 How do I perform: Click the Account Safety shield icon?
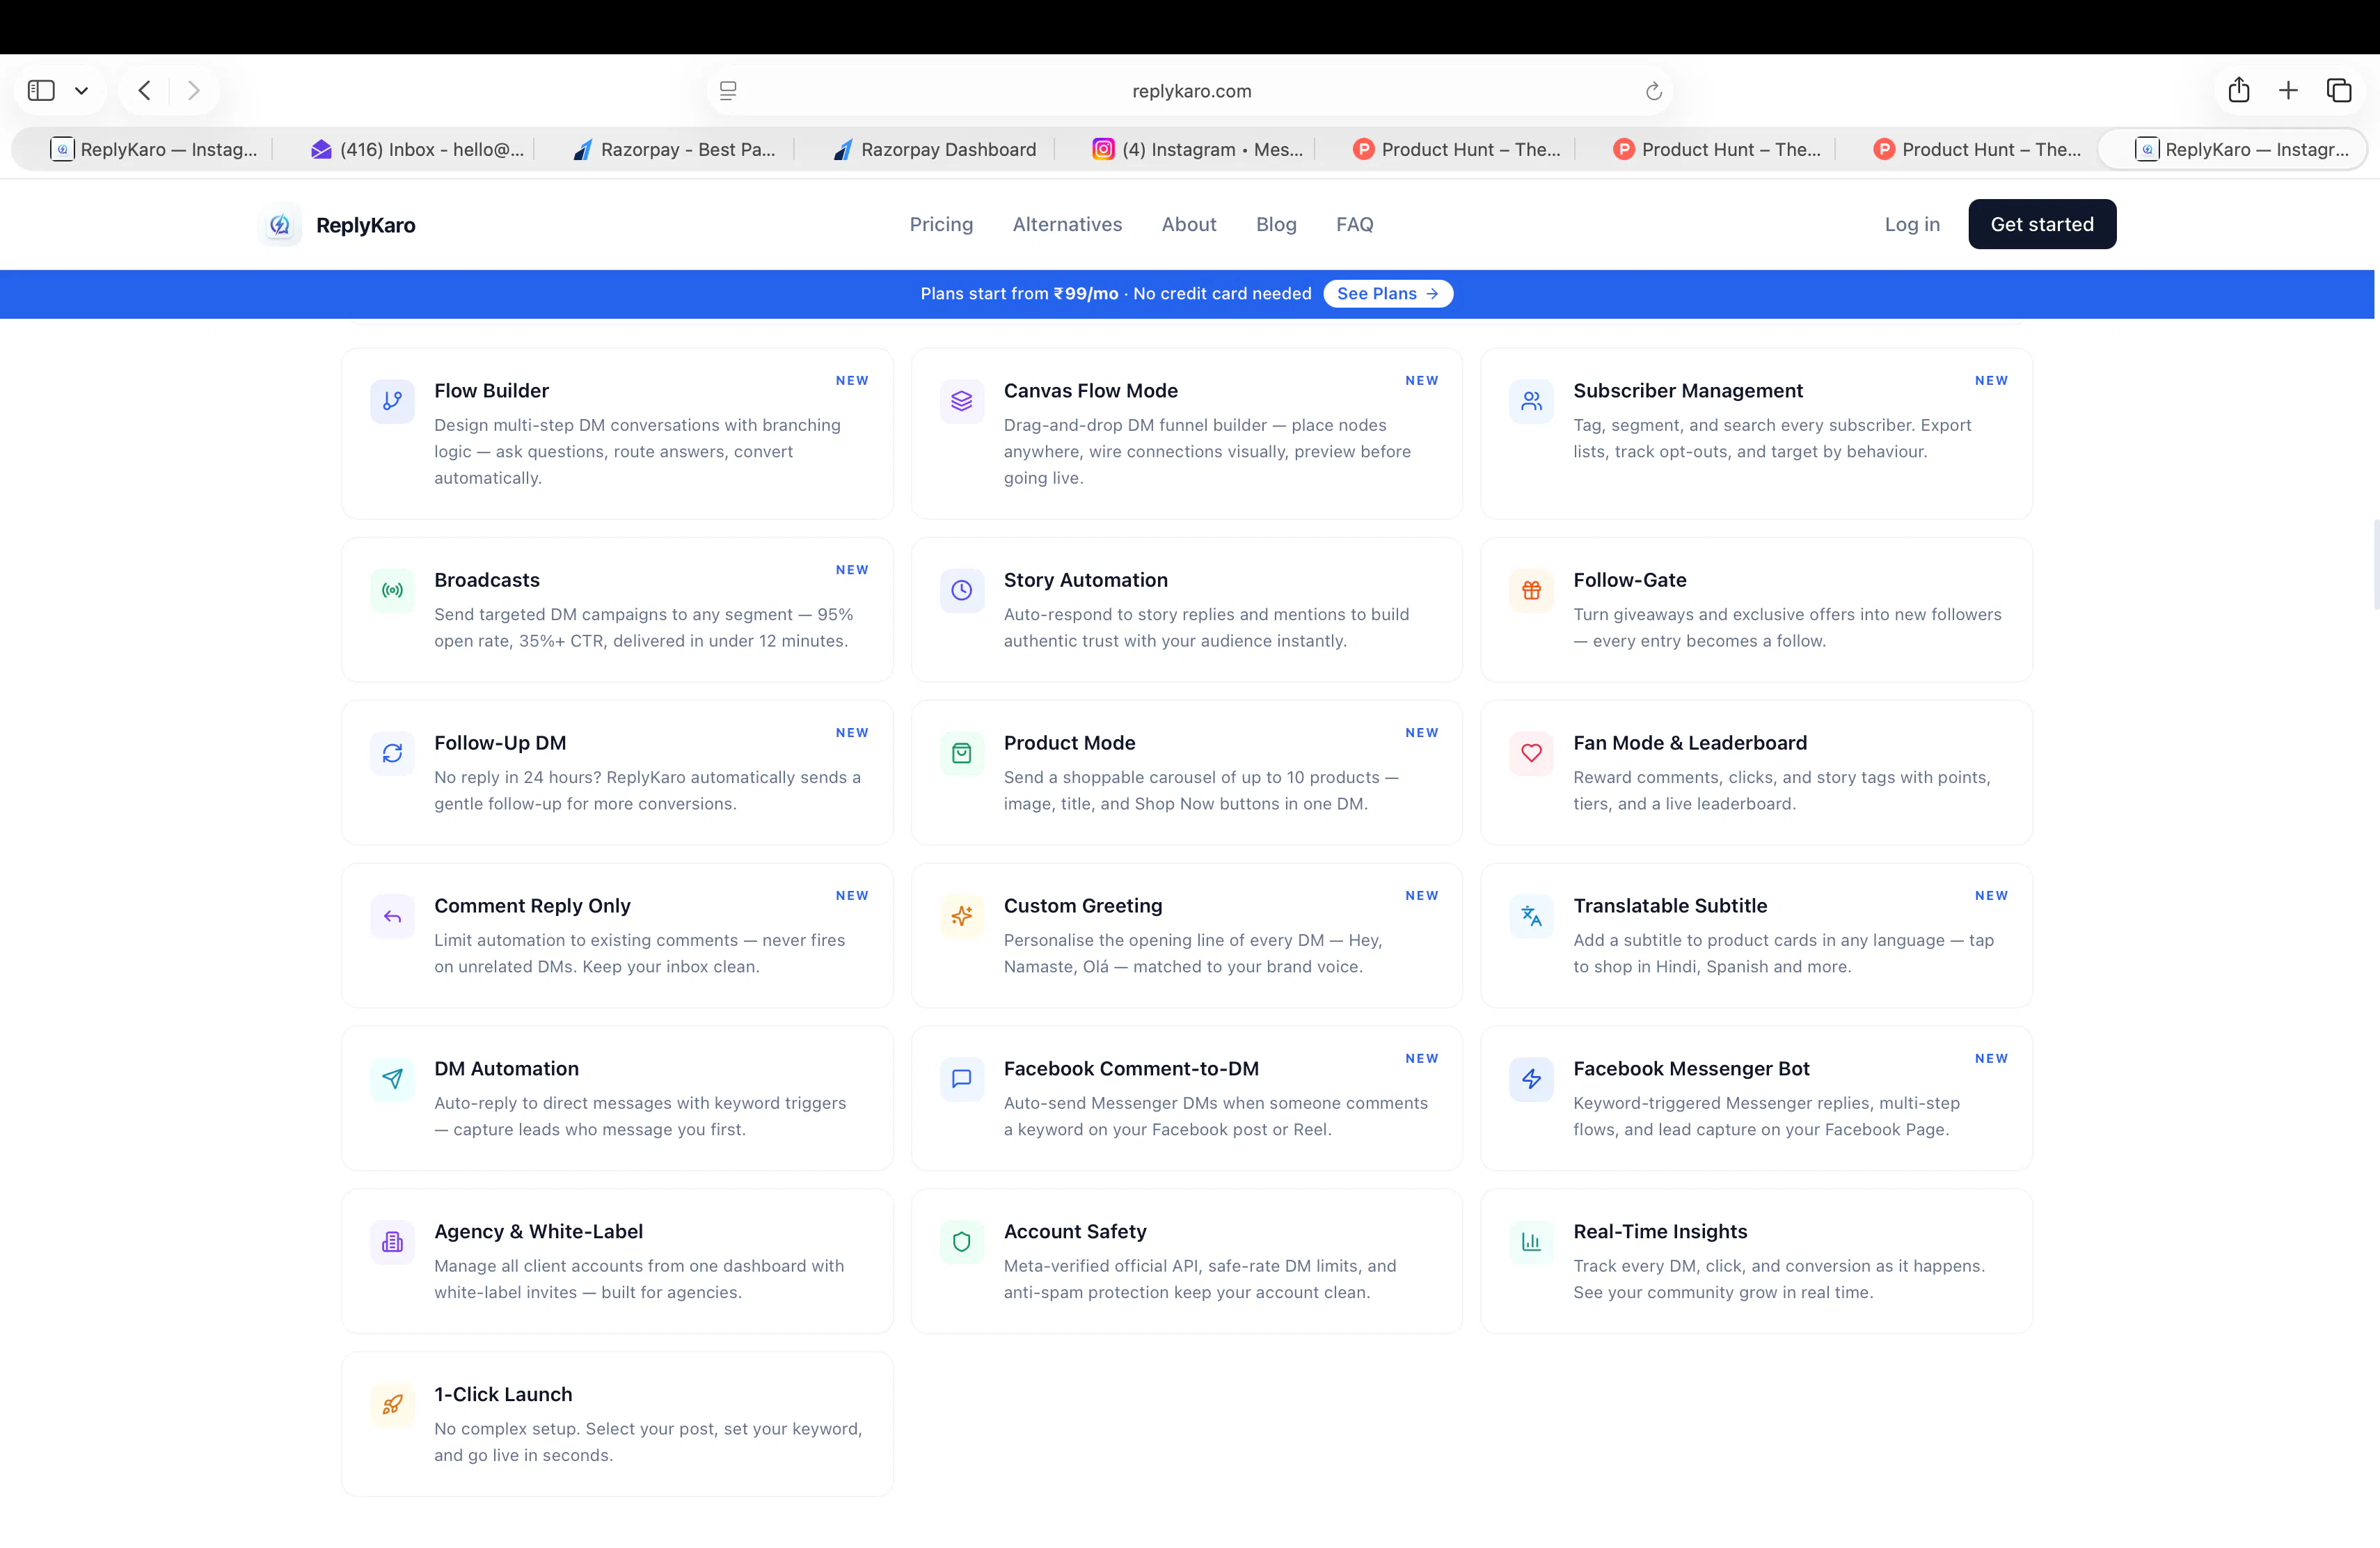(961, 1242)
